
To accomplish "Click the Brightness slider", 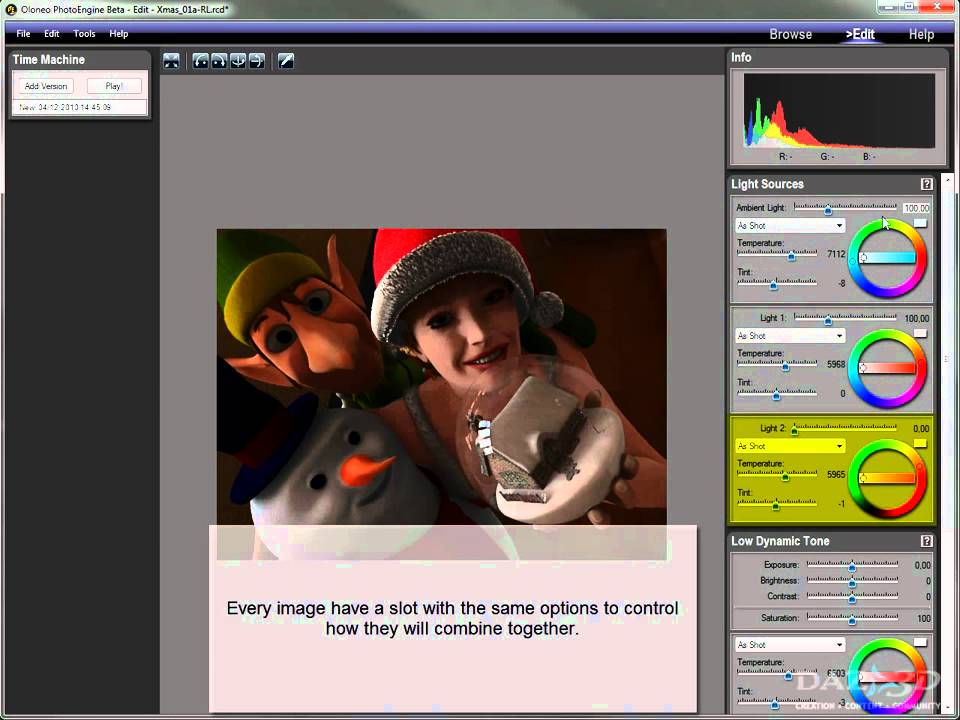I will click(x=852, y=580).
